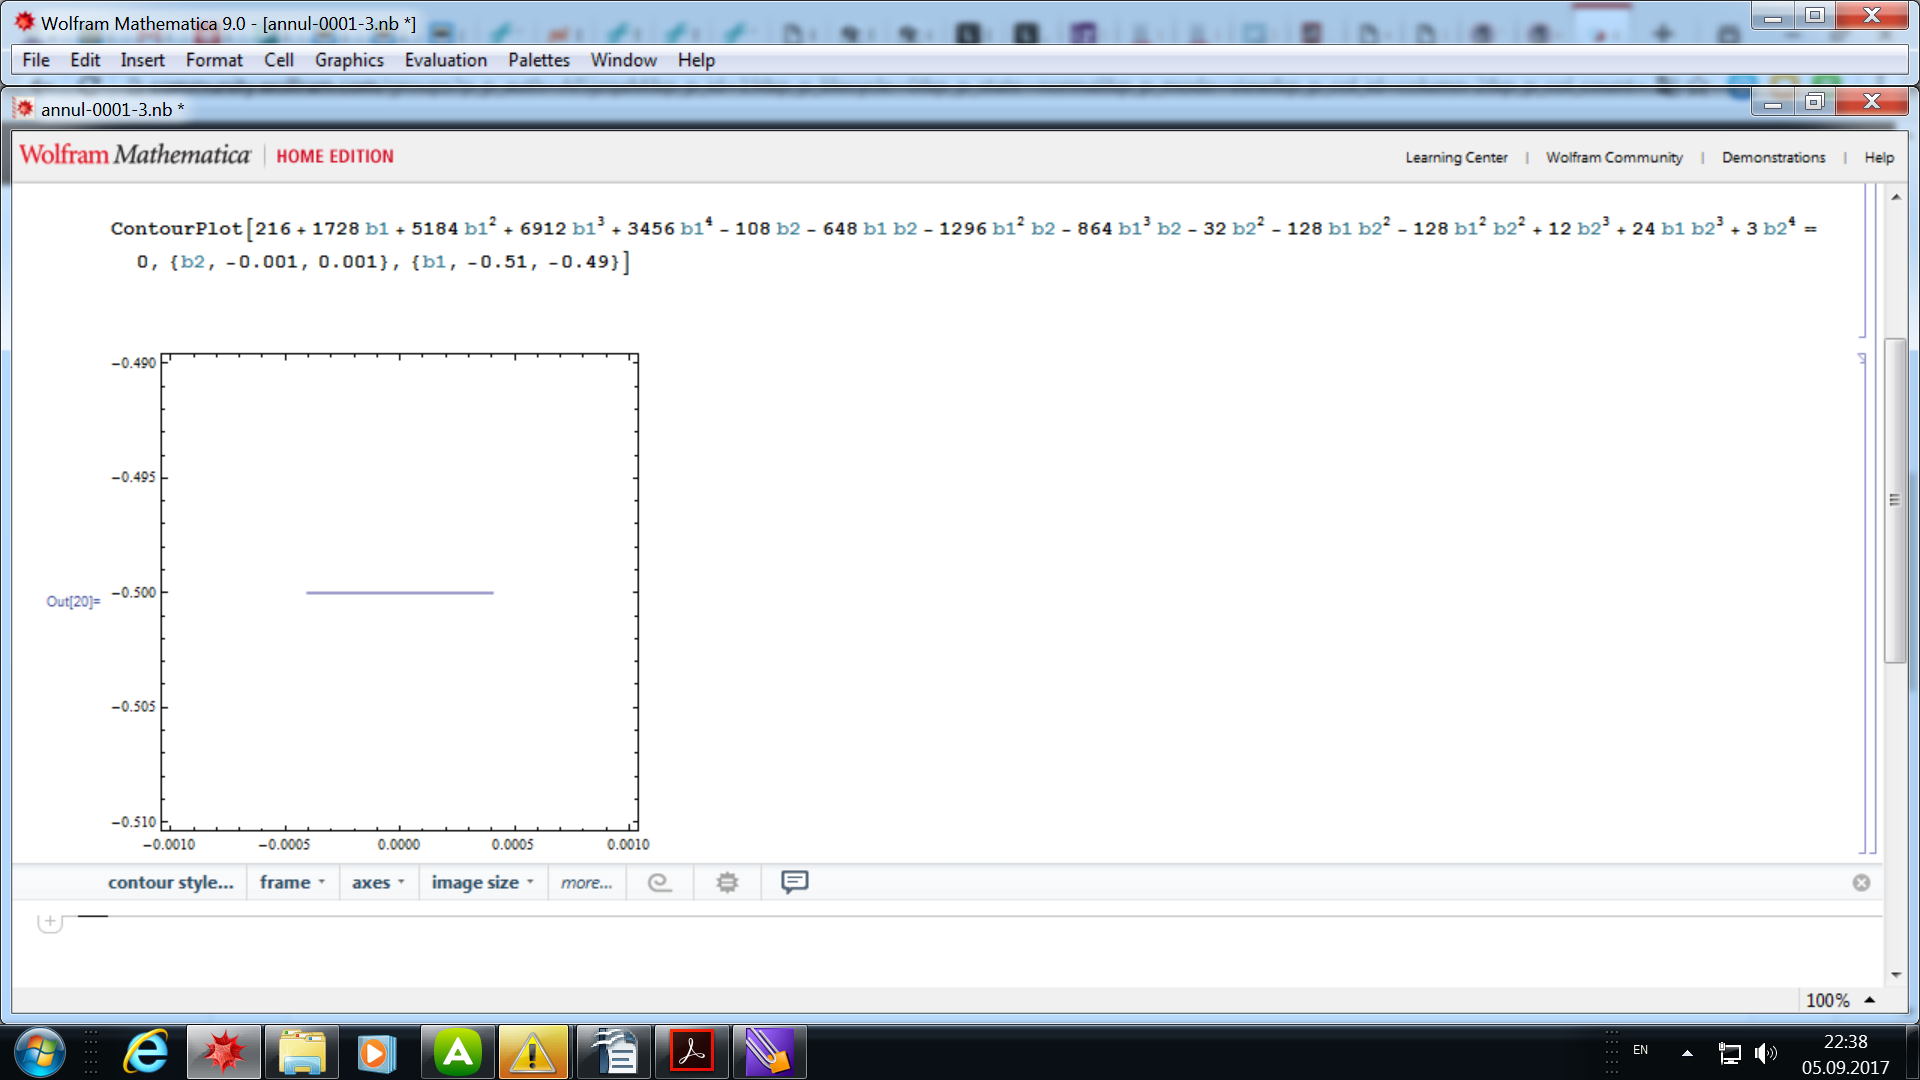Click the HOME EDITION label
This screenshot has width=1920, height=1080.
click(335, 156)
